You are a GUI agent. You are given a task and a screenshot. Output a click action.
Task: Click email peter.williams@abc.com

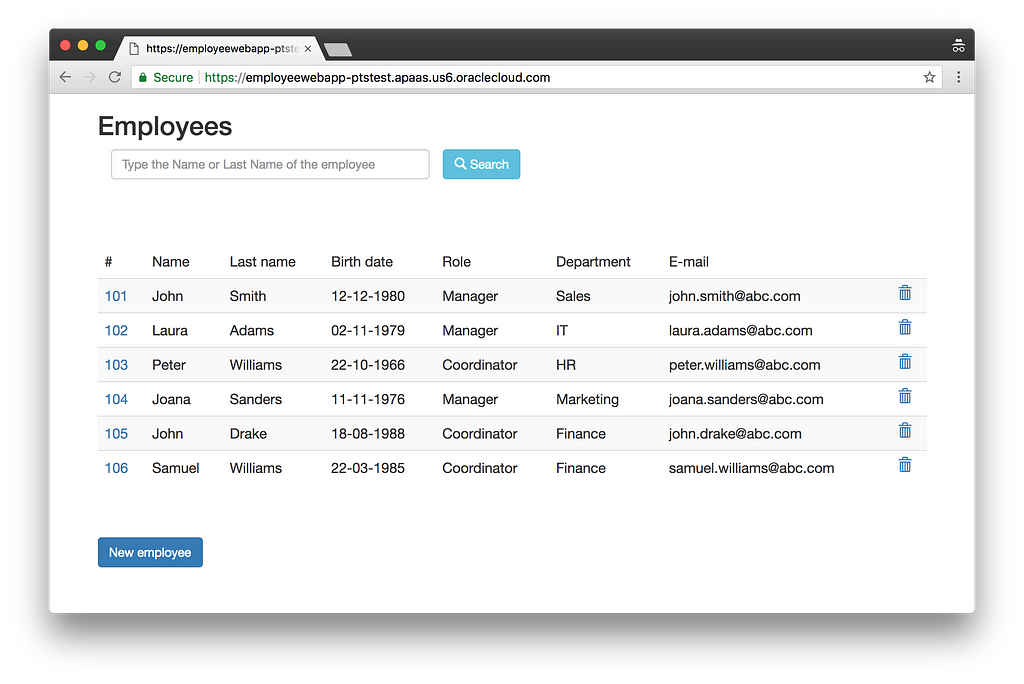click(744, 365)
